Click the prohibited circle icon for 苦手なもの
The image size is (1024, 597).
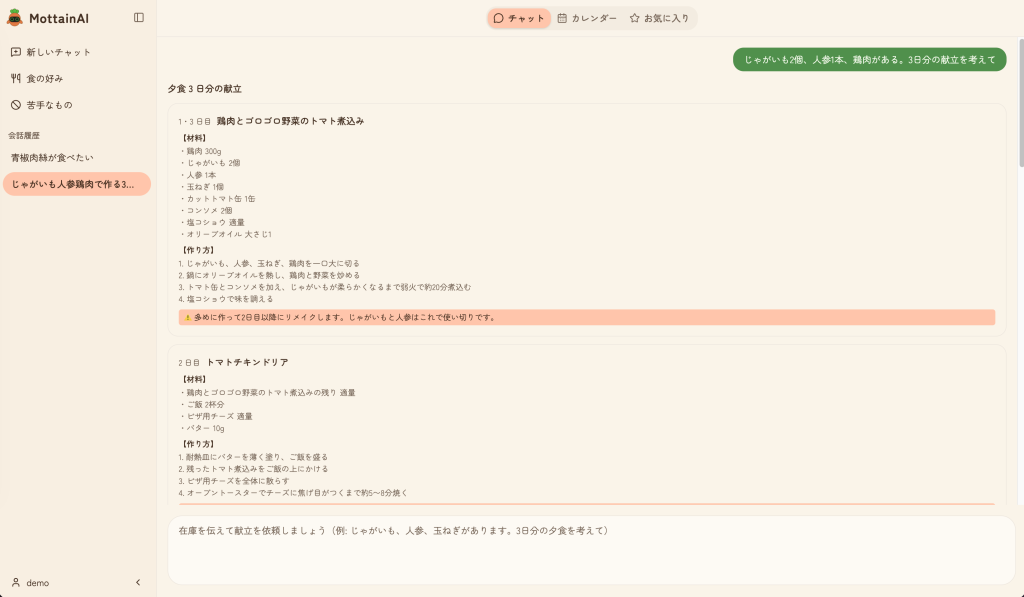(x=16, y=105)
